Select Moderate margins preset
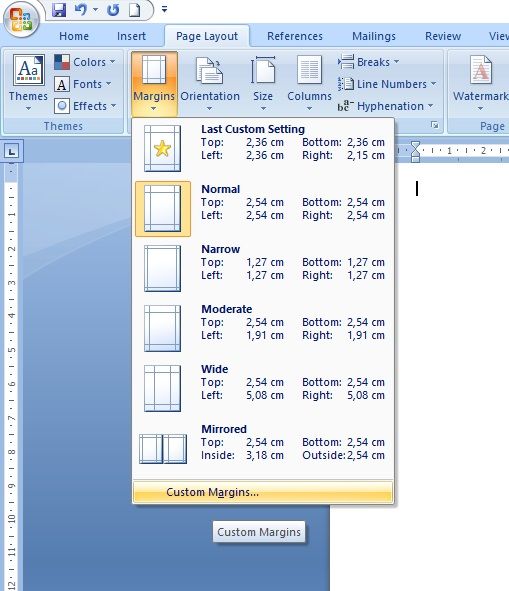 click(x=263, y=328)
